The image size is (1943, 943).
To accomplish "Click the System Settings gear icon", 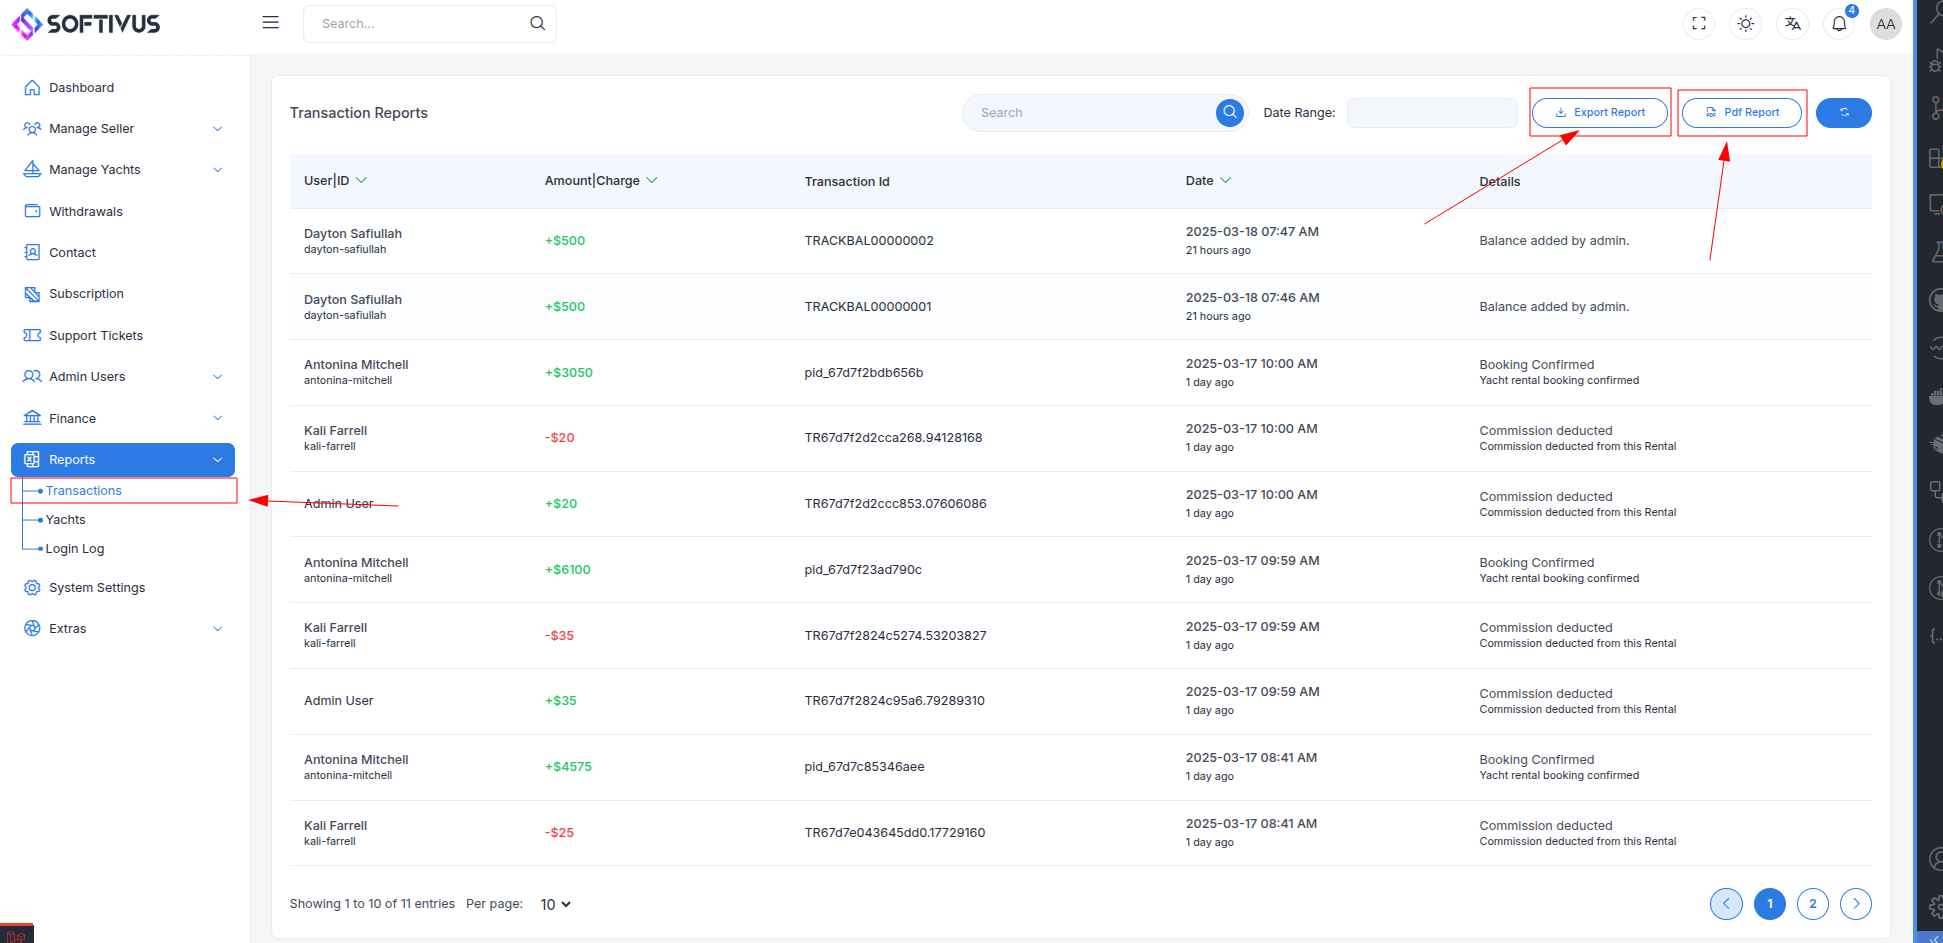I will 32,587.
